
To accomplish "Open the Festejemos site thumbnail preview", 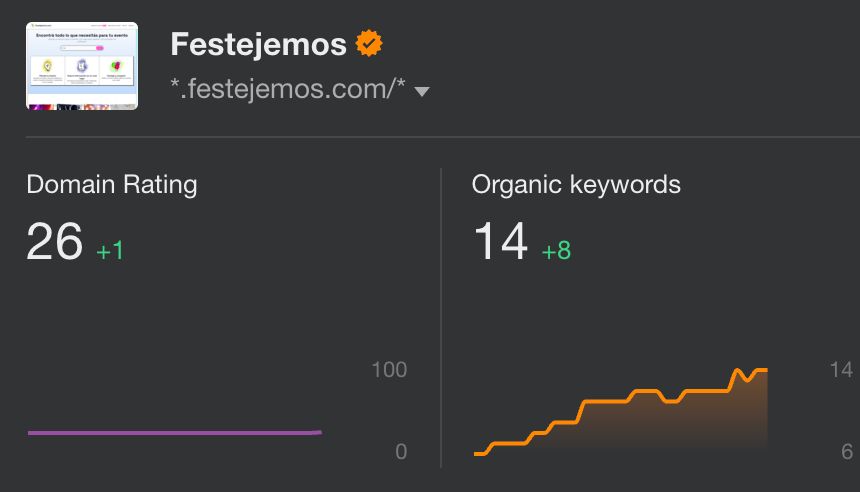I will click(x=82, y=66).
